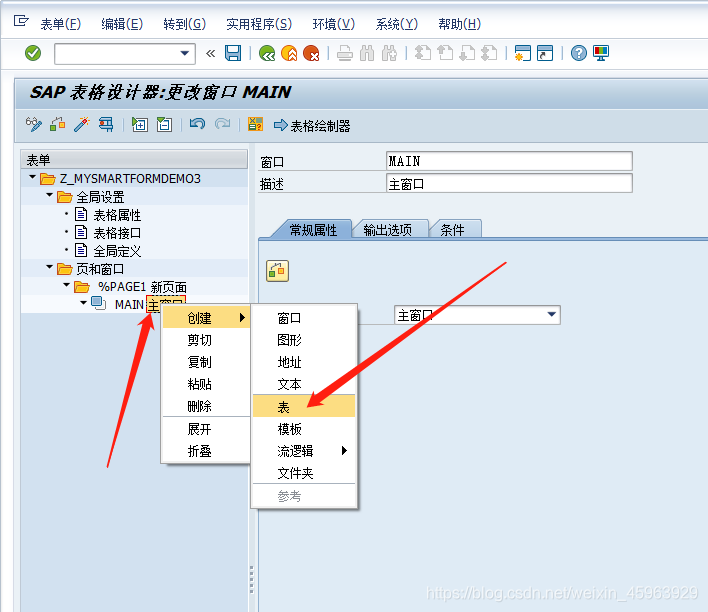This screenshot has width=708, height=612.
Task: Collapse the Z_MYSMARTFORMDEMO3 root node
Action: (32, 177)
